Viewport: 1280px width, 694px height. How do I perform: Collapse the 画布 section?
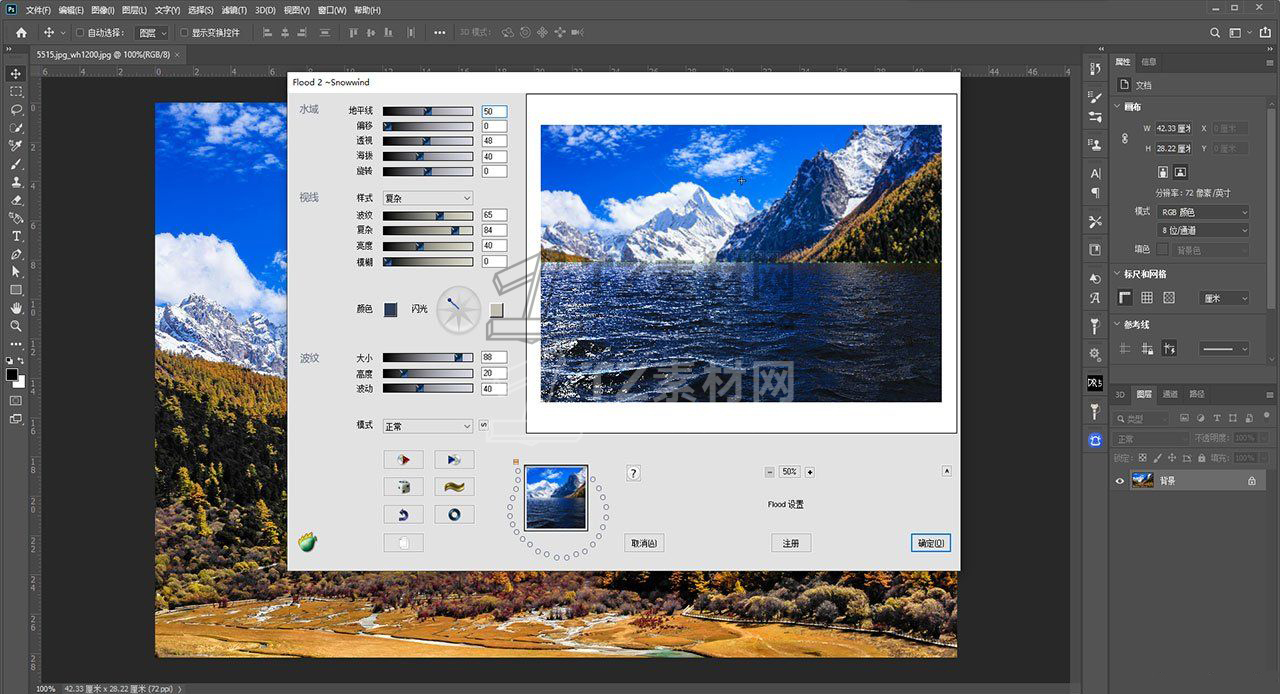pyautogui.click(x=1118, y=107)
